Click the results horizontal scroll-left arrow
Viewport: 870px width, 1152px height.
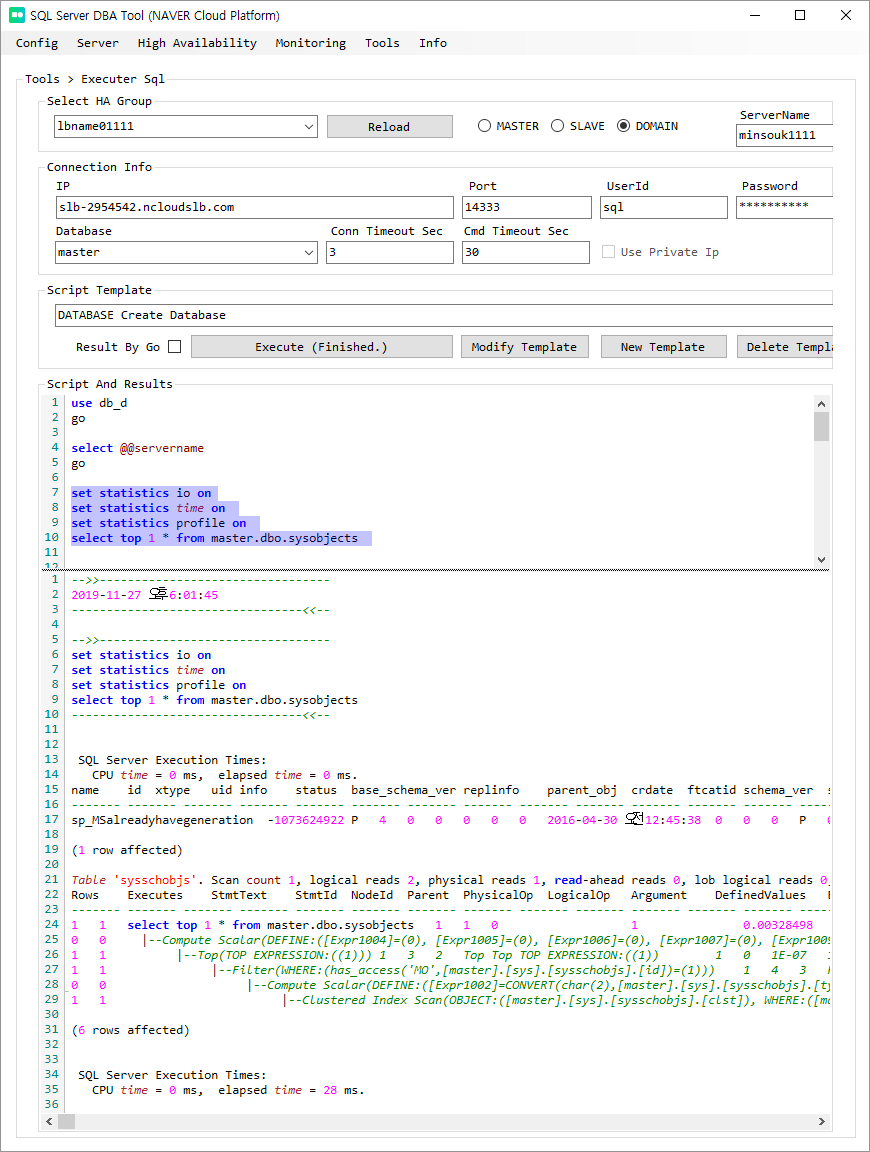49,1121
